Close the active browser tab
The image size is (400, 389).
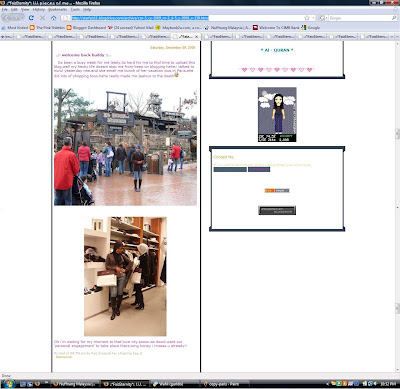197,36
